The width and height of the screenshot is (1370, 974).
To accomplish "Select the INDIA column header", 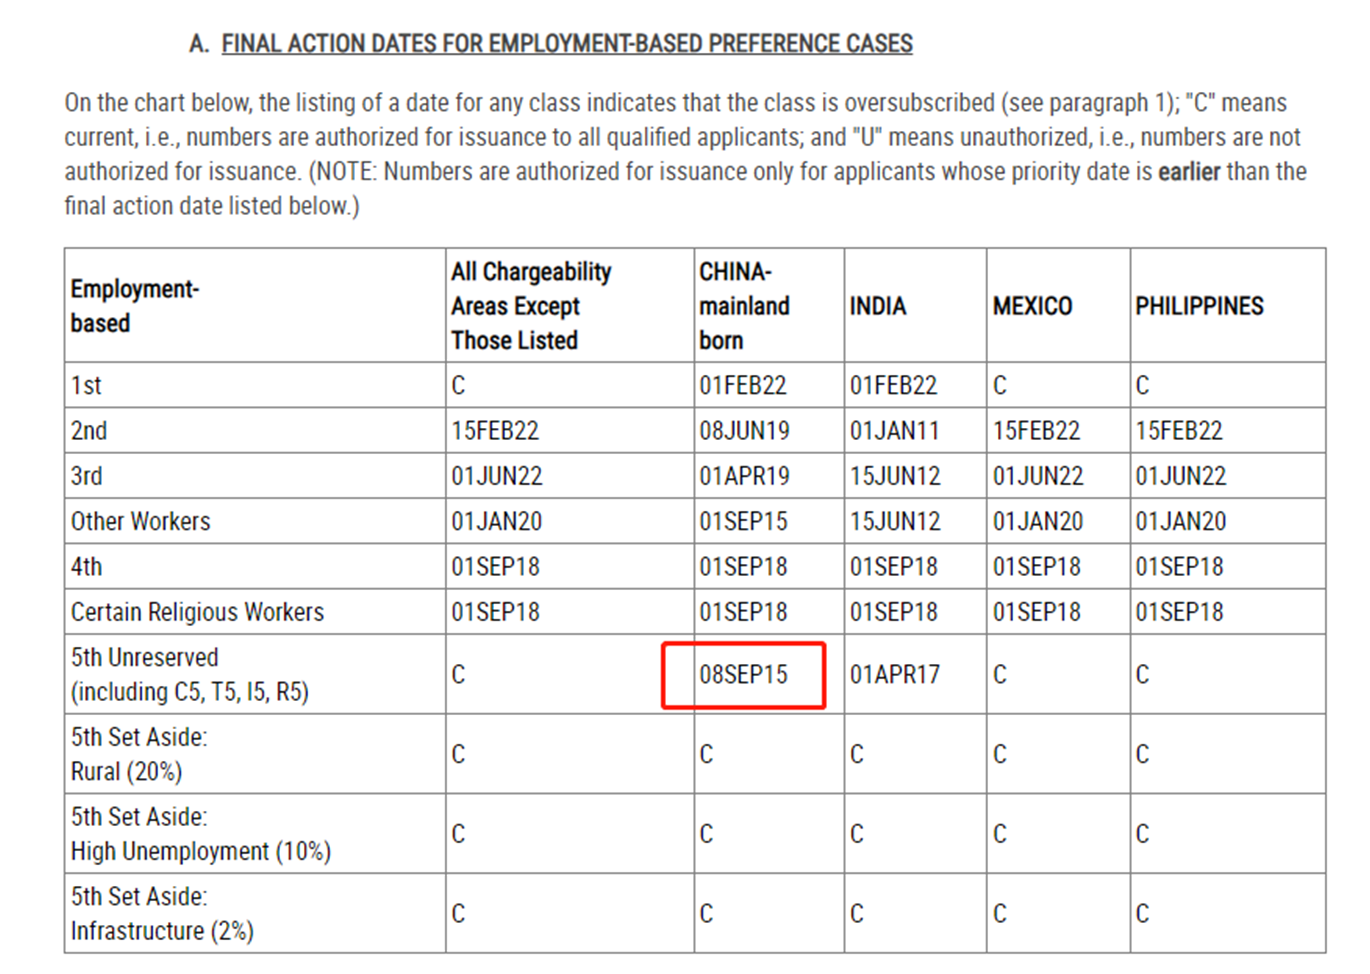I will coord(877,306).
